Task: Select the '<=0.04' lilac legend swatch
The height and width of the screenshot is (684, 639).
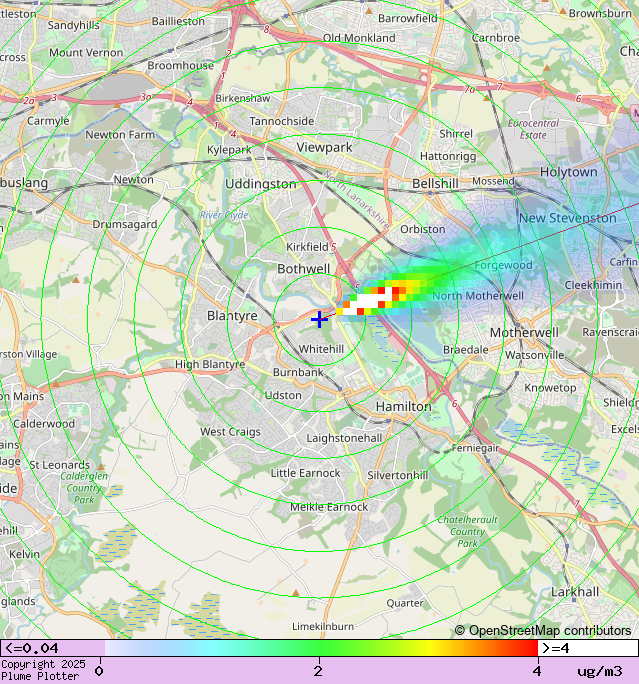Action: [52, 648]
